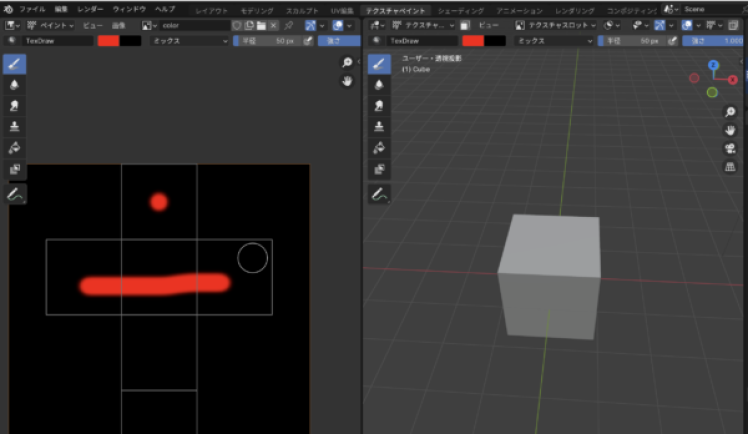Viewport: 748px width, 434px height.
Task: Switch to orthographic/perspective grid icon in viewport
Action: point(731,166)
